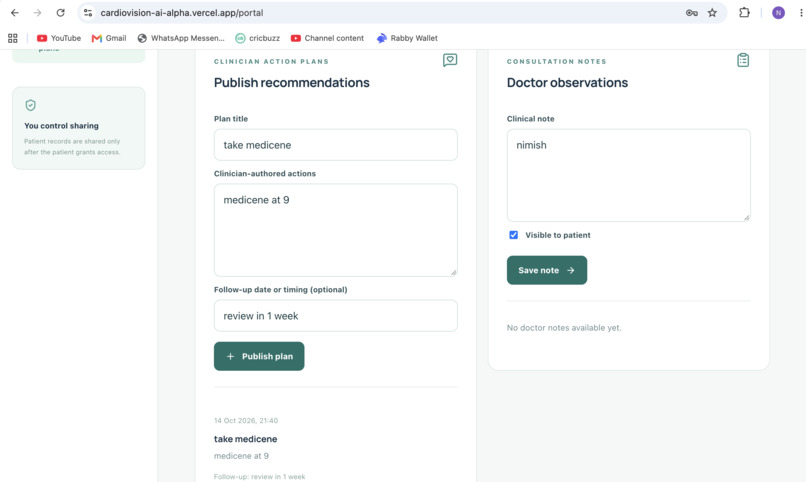Open the YouTube bookmark

(59, 38)
